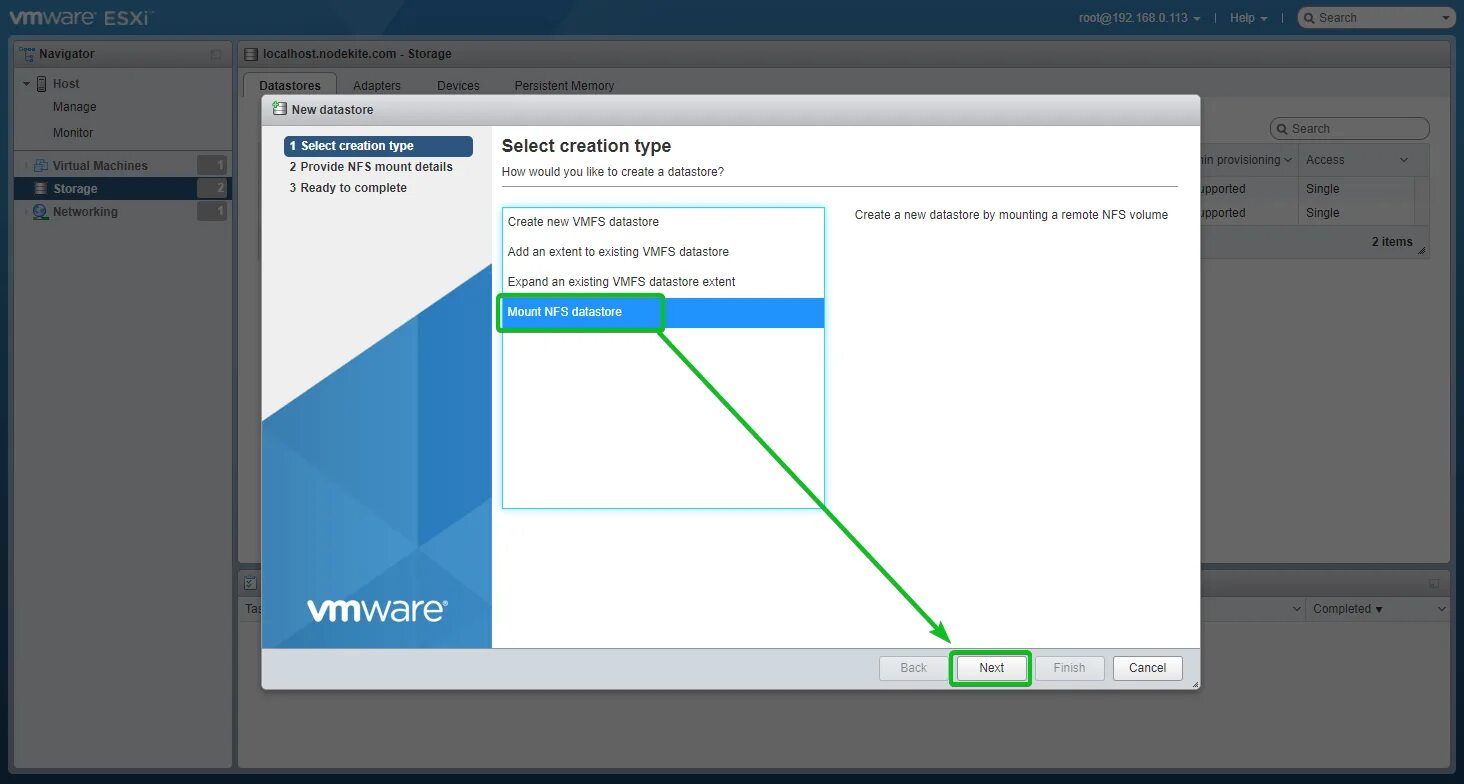The height and width of the screenshot is (784, 1464).
Task: Click the Networking globe icon
Action: point(41,212)
